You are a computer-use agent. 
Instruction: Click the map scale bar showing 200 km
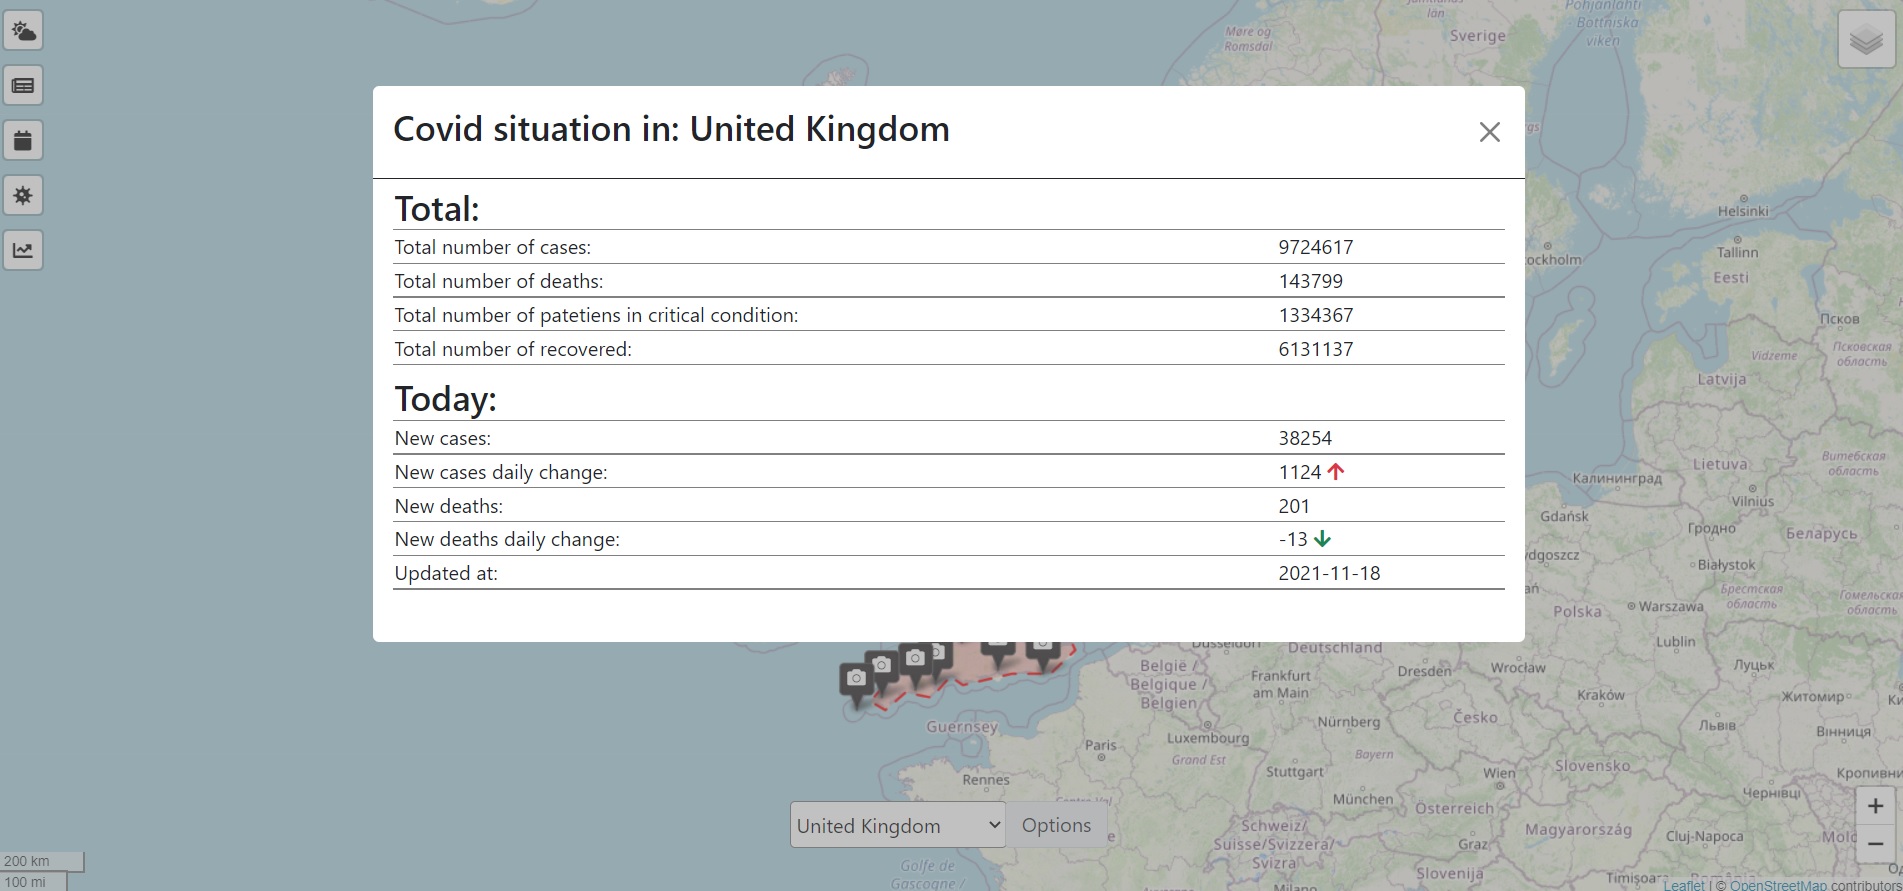point(42,861)
